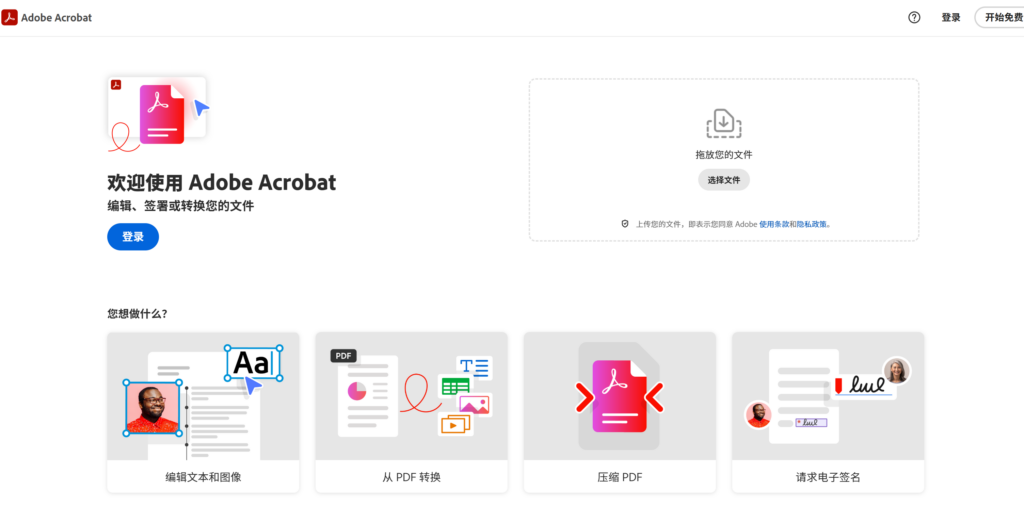
Task: Select the 压缩 PDF label
Action: tap(619, 477)
